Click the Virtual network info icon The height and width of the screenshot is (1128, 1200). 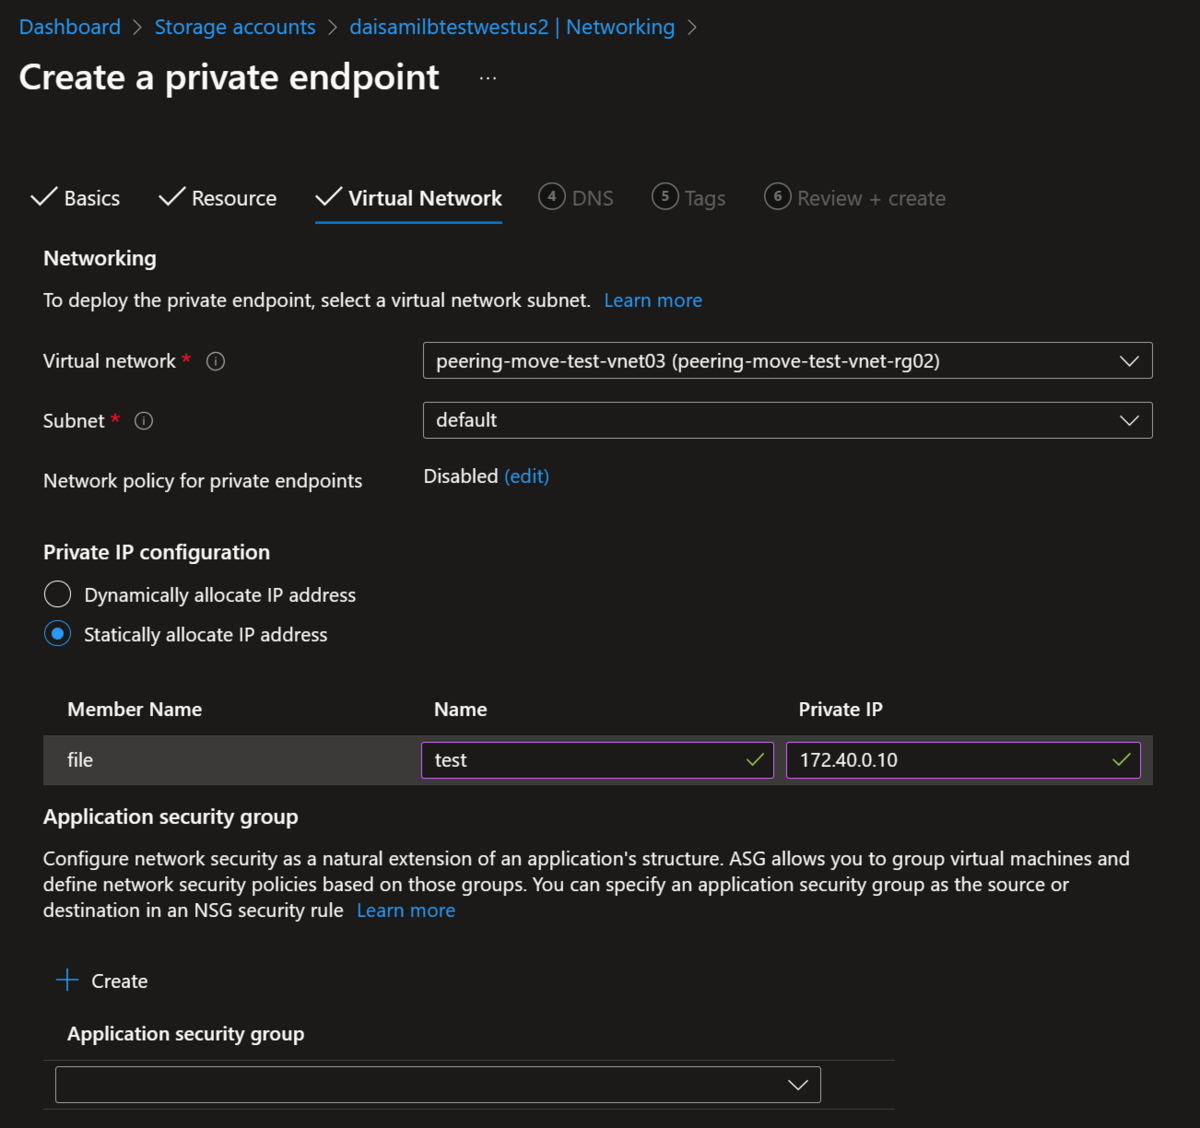[x=215, y=362]
